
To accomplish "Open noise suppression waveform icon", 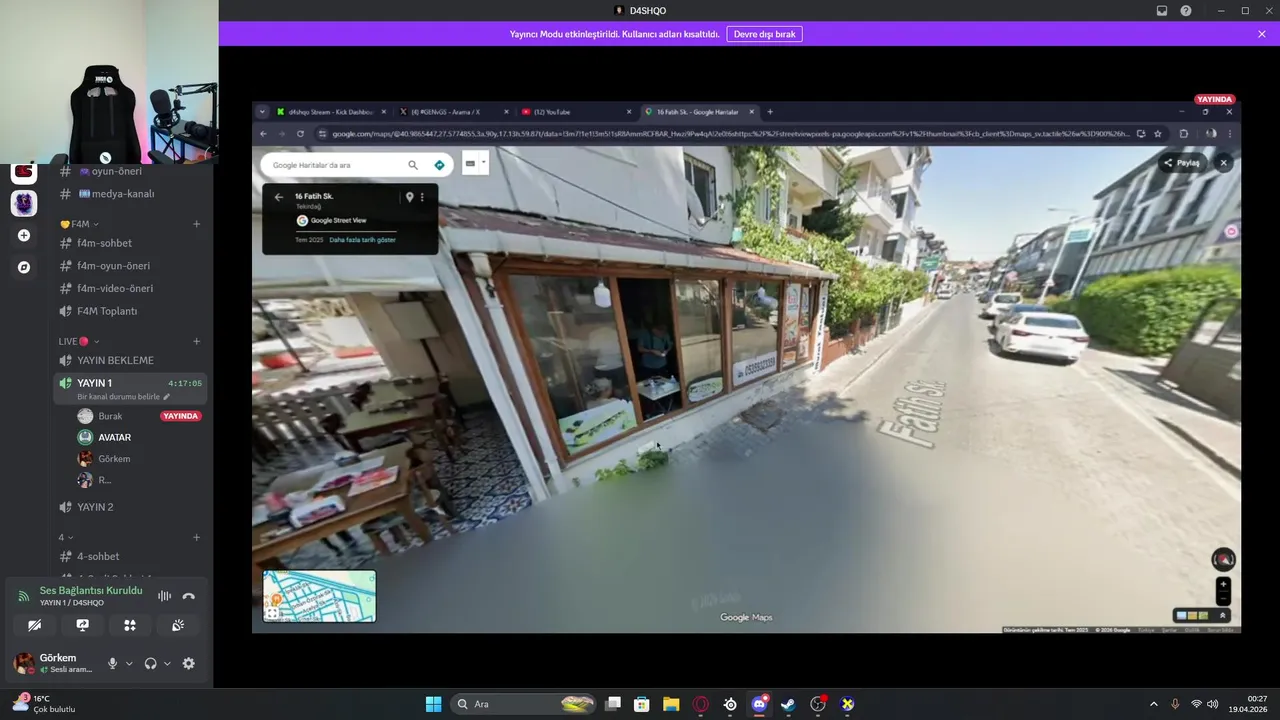I will pos(164,596).
